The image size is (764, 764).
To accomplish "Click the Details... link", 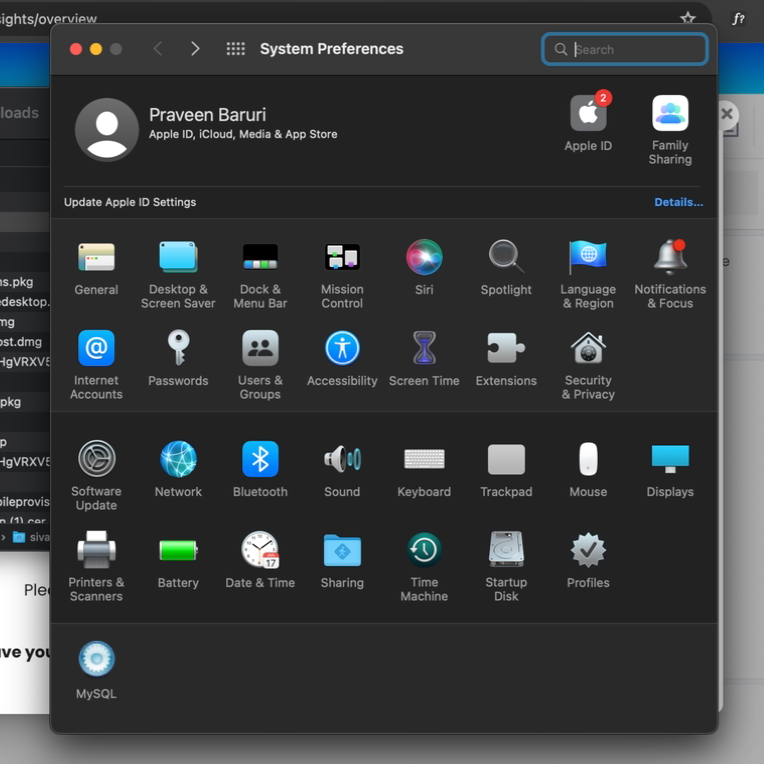I will pyautogui.click(x=678, y=202).
